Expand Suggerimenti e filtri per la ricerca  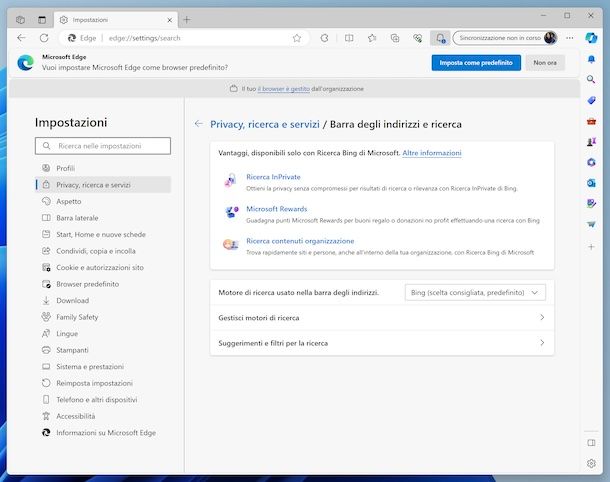point(382,343)
